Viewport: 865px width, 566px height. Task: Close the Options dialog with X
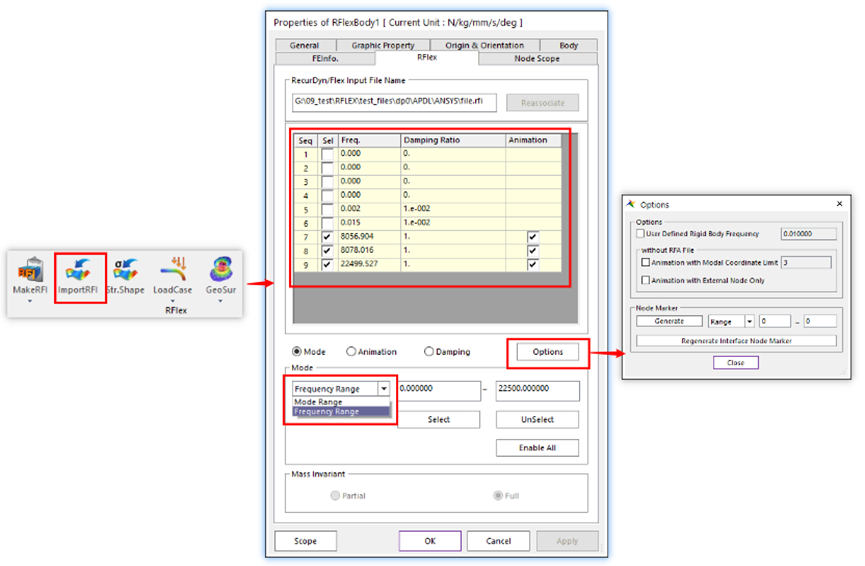(839, 204)
